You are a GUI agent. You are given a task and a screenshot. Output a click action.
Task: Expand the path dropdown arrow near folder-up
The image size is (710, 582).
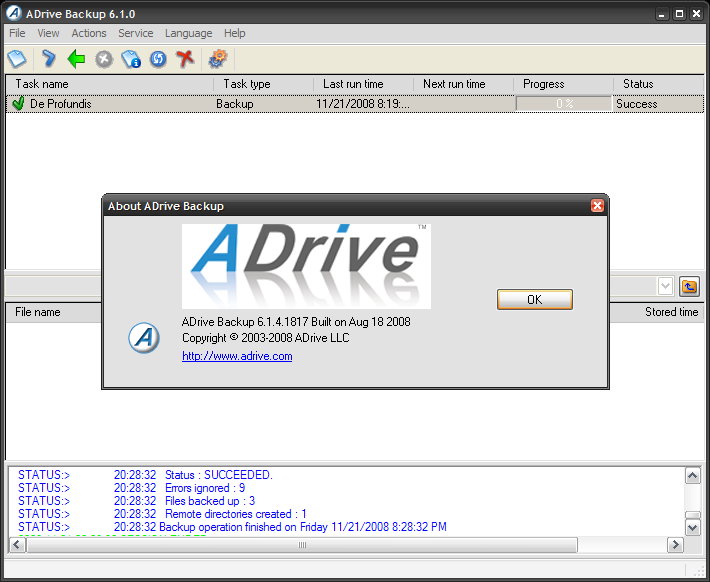click(665, 286)
